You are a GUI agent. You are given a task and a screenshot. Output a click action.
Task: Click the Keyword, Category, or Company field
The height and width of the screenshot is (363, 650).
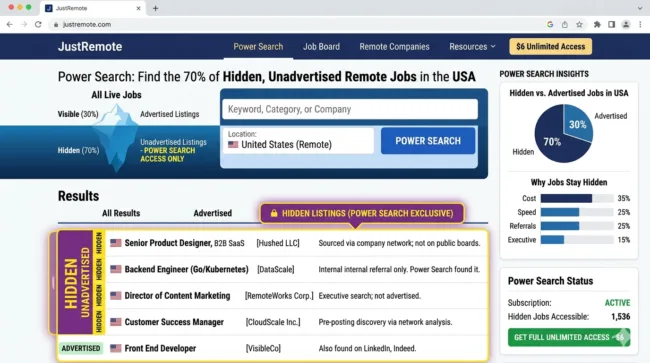[350, 109]
